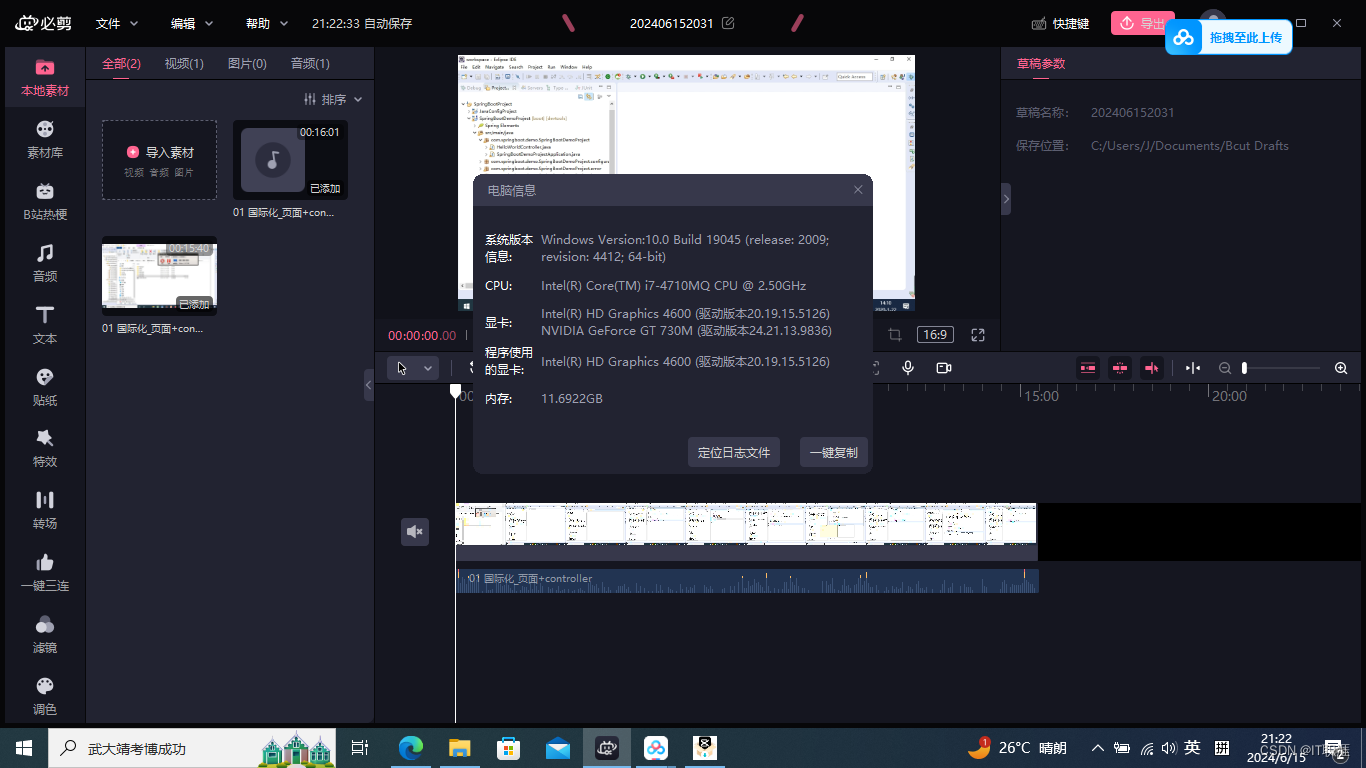Open the B站热梗 memes panel
1366x768 pixels.
(x=45, y=201)
